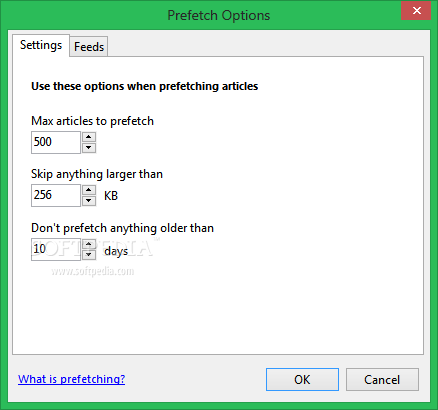Confirm settings with OK button
The image size is (438, 410).
[x=302, y=379]
